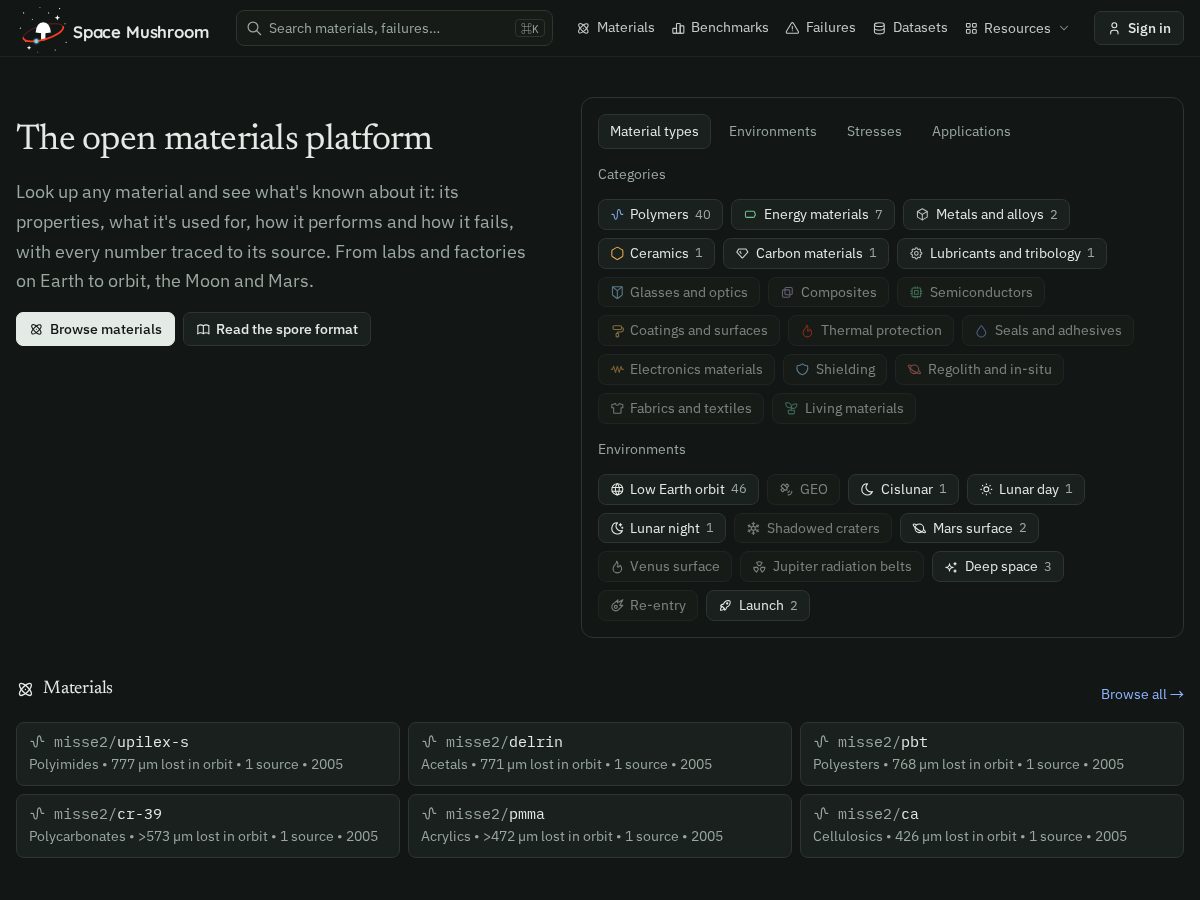Select the GEO environment chip
1200x900 pixels.
pyautogui.click(x=803, y=489)
